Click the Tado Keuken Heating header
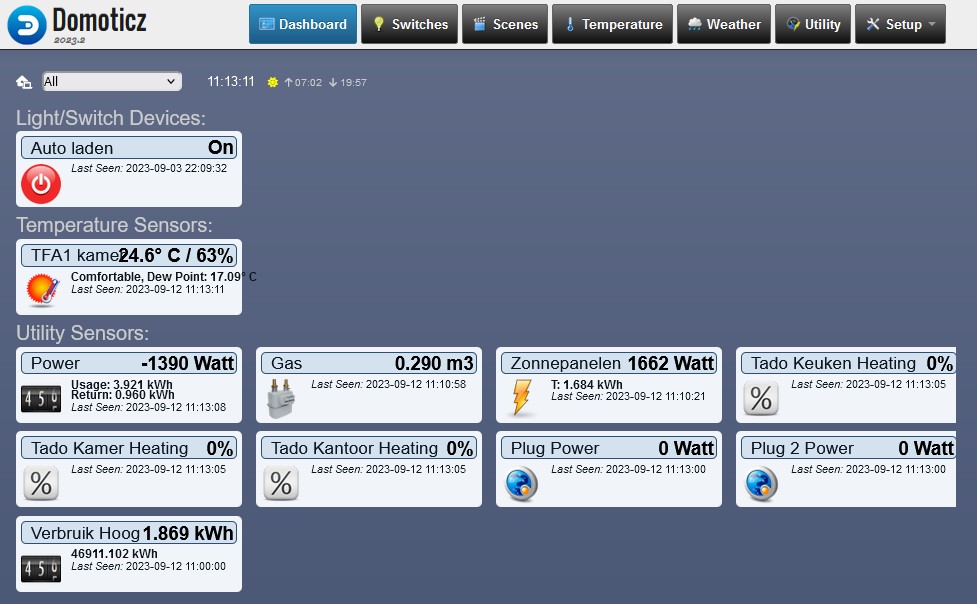Image resolution: width=977 pixels, height=604 pixels. click(x=849, y=363)
